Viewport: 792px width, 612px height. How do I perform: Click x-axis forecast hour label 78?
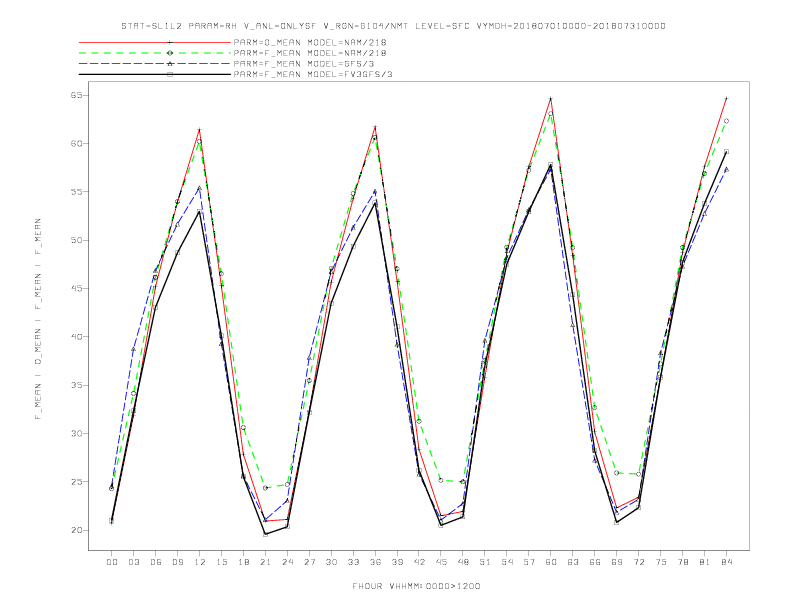coord(683,562)
